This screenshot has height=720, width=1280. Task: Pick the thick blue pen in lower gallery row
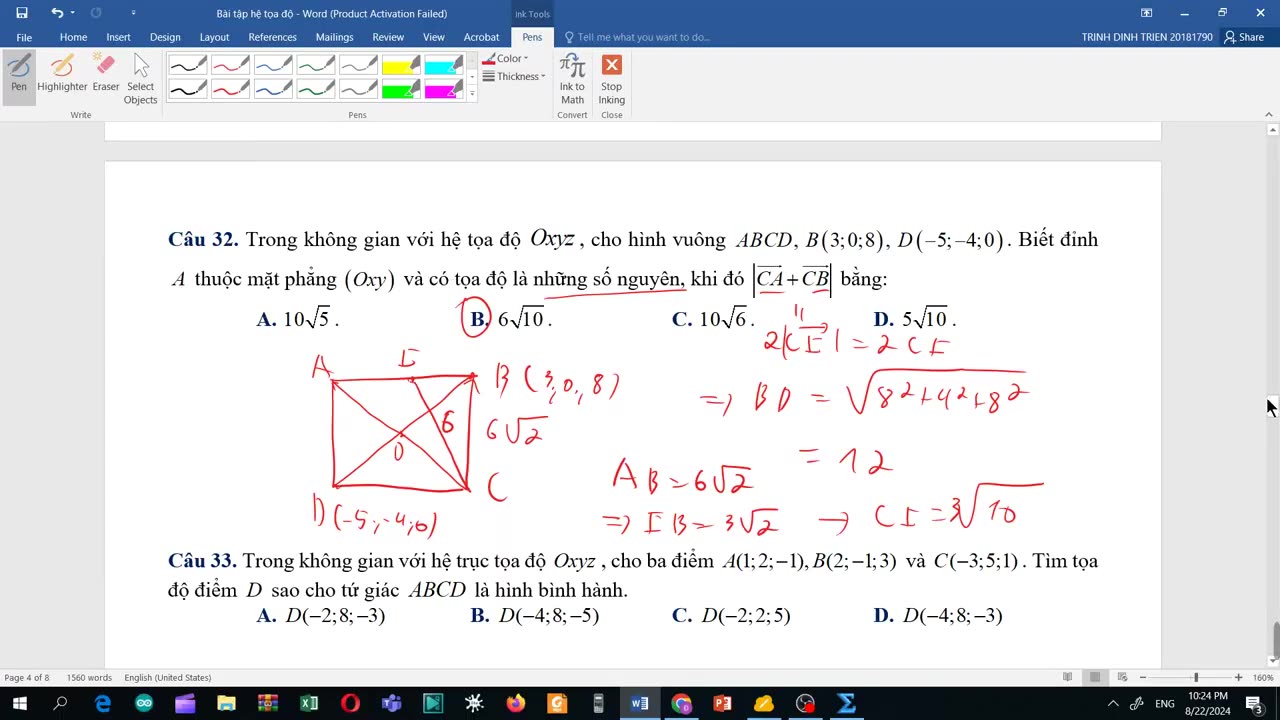(273, 89)
